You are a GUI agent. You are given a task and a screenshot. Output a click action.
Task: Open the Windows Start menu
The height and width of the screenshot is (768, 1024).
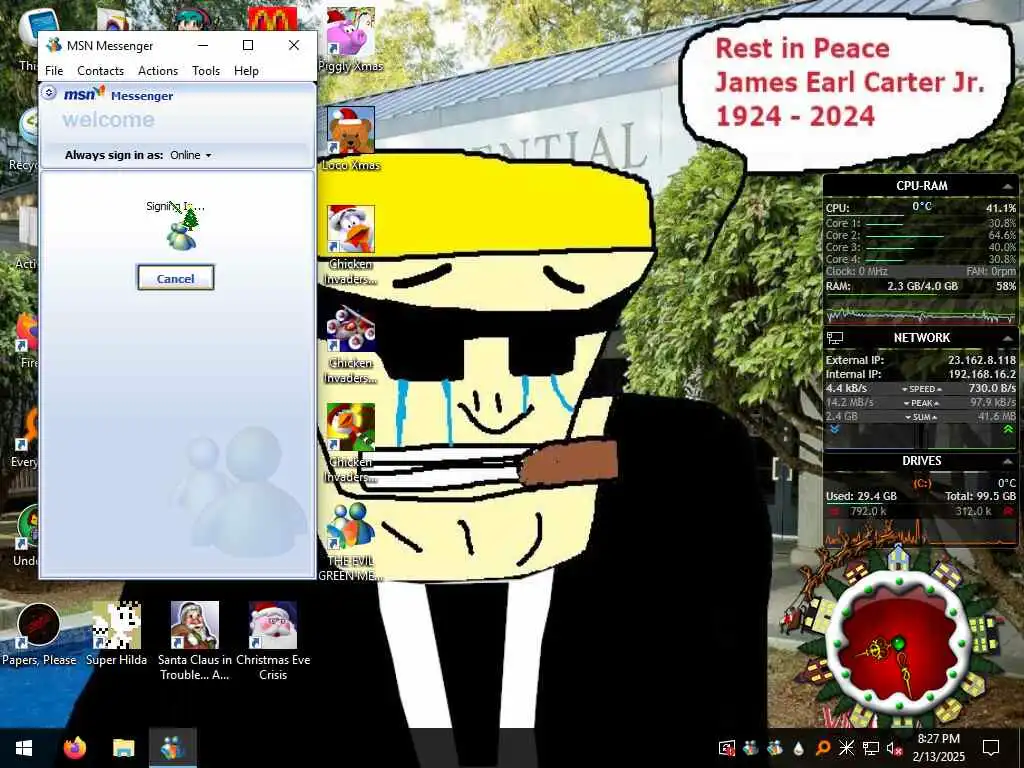coord(24,748)
